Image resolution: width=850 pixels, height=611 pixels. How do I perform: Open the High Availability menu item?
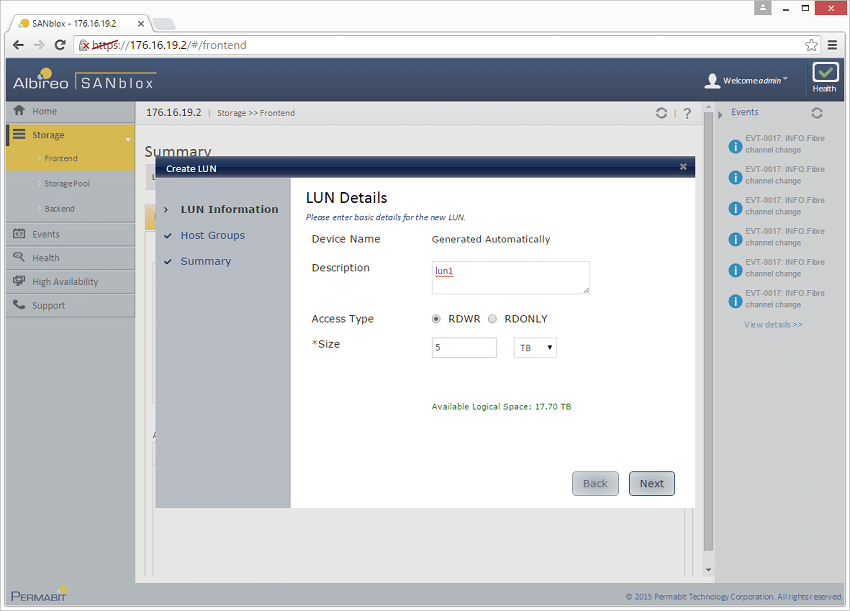70,282
